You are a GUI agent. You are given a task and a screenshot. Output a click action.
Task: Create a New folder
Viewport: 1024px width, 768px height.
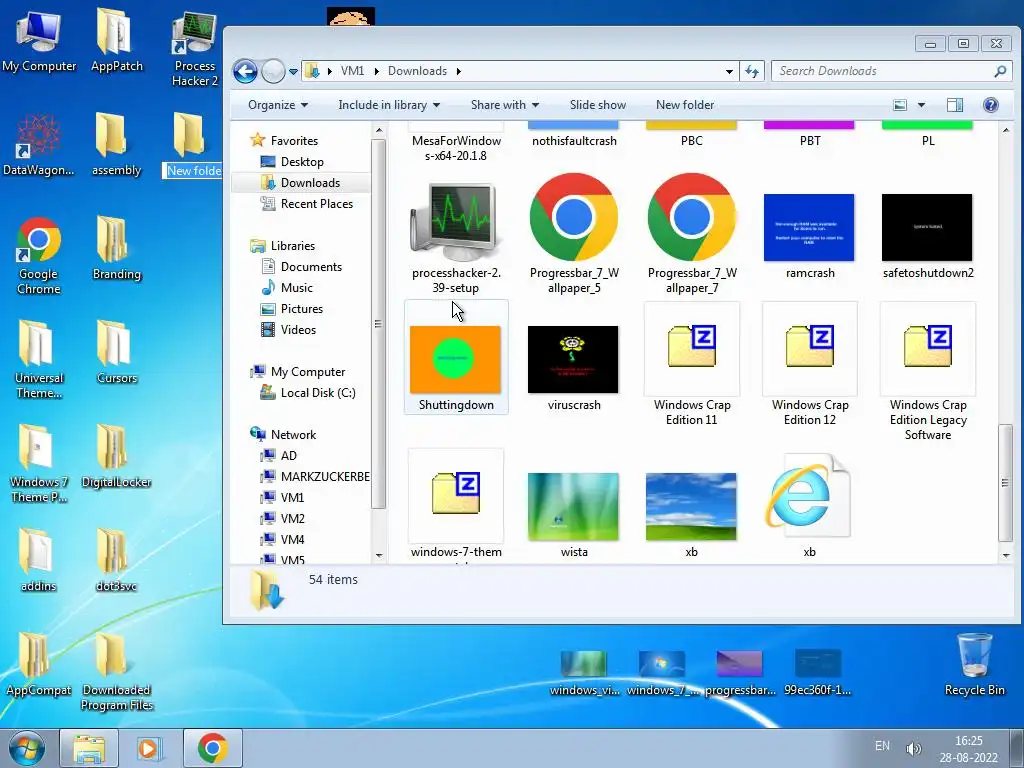pyautogui.click(x=684, y=105)
